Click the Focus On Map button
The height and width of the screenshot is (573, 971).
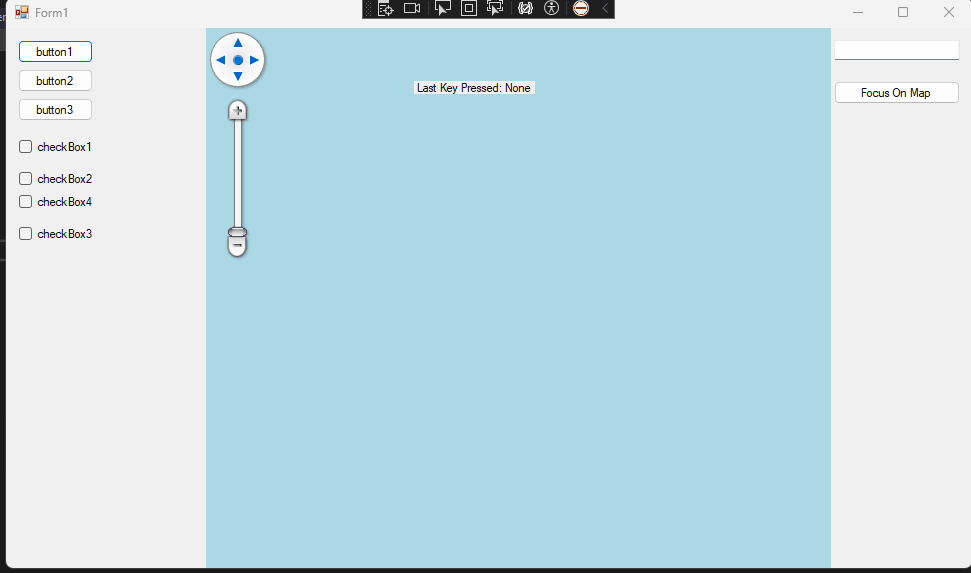[896, 93]
